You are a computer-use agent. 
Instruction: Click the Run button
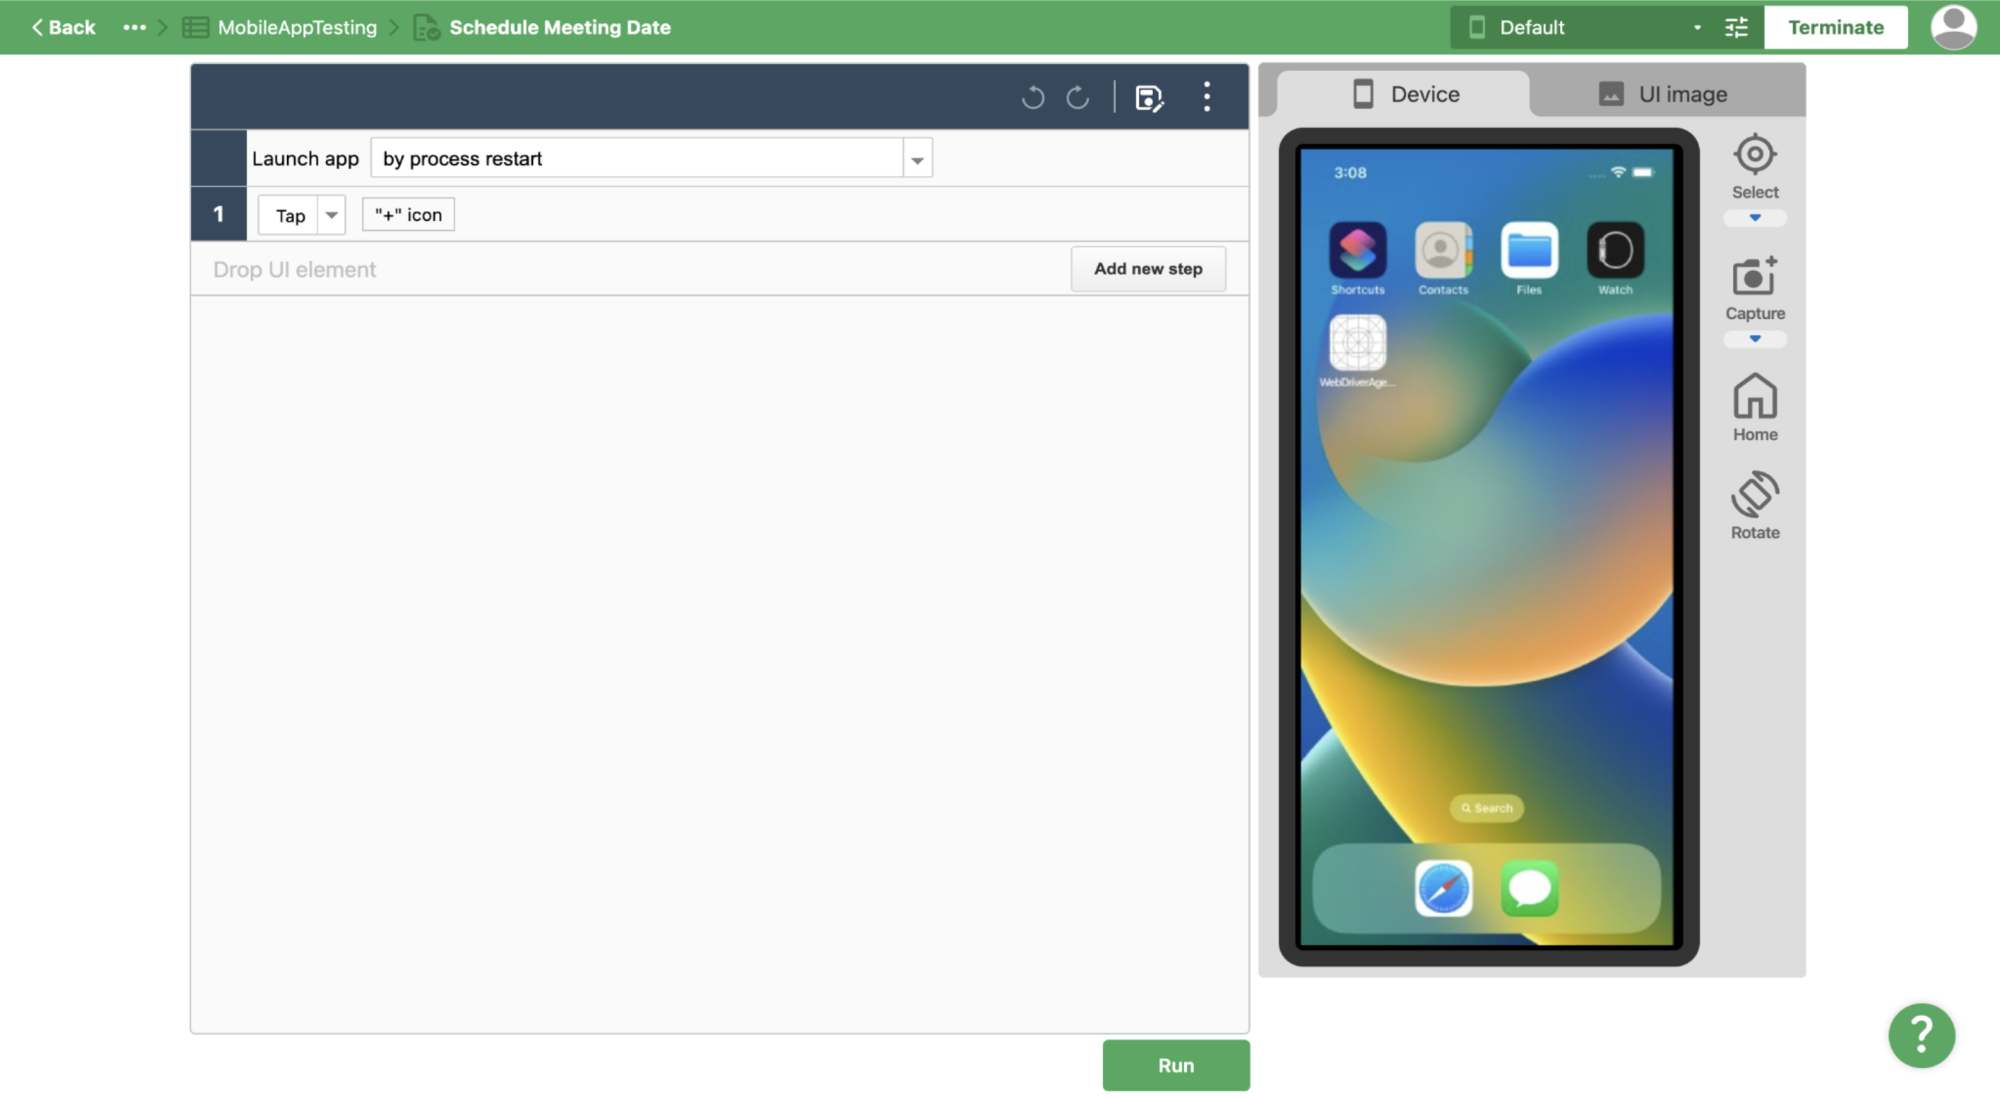point(1176,1065)
